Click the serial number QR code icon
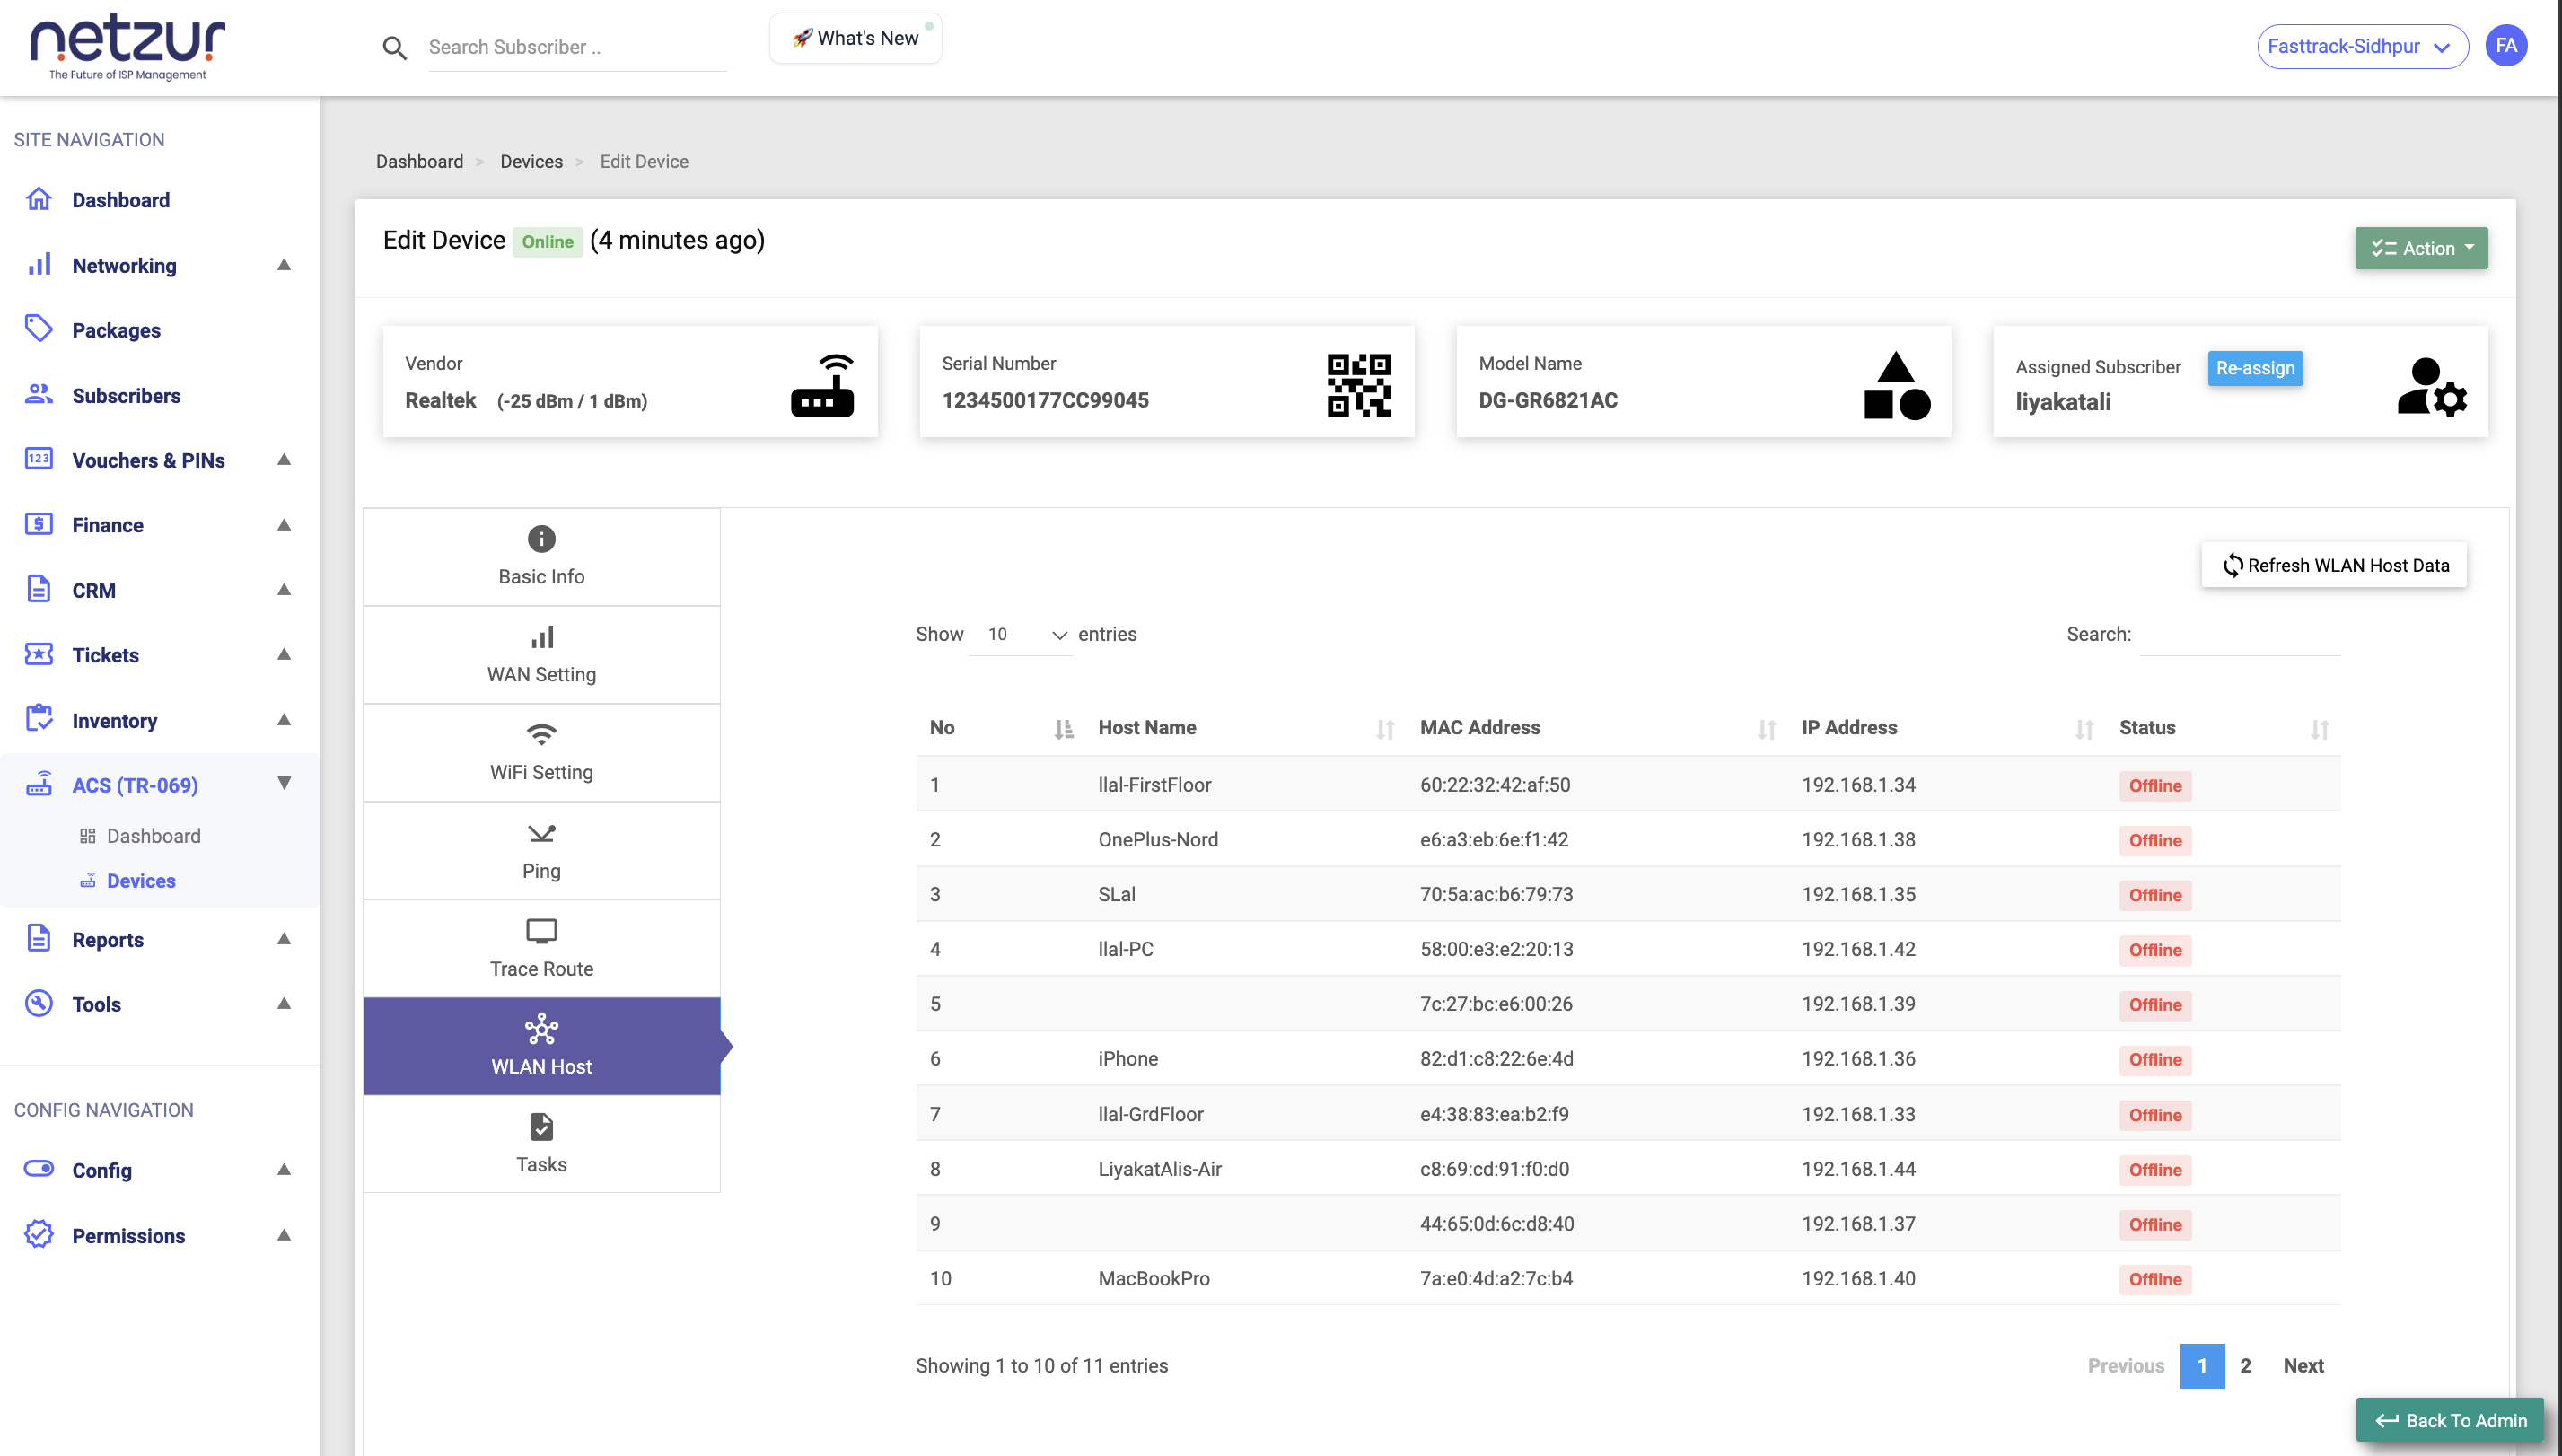The height and width of the screenshot is (1456, 2562). pyautogui.click(x=1359, y=385)
